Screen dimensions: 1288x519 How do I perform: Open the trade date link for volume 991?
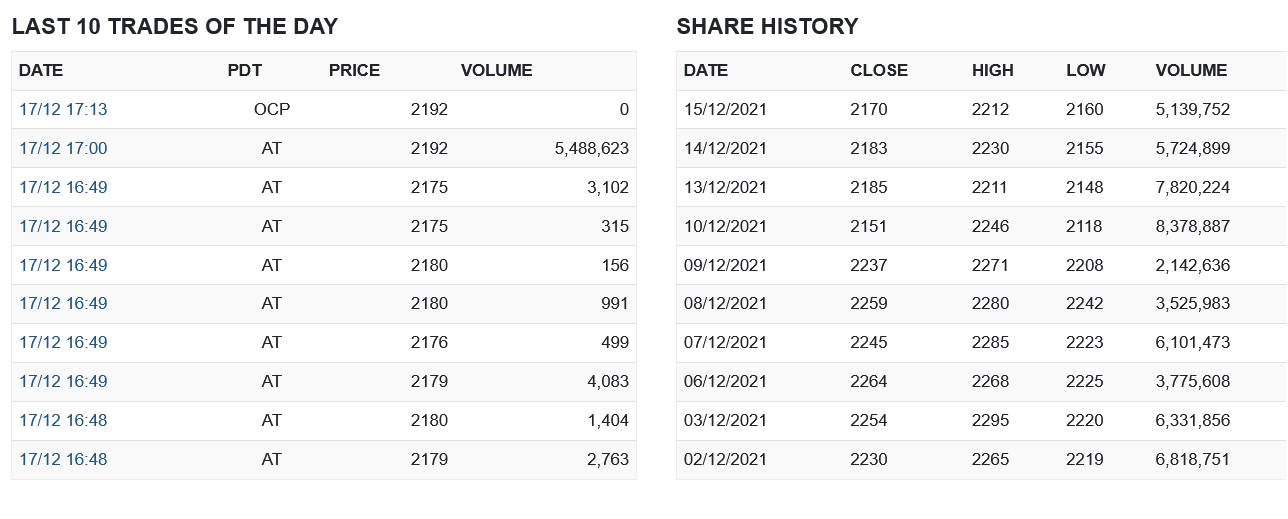63,304
